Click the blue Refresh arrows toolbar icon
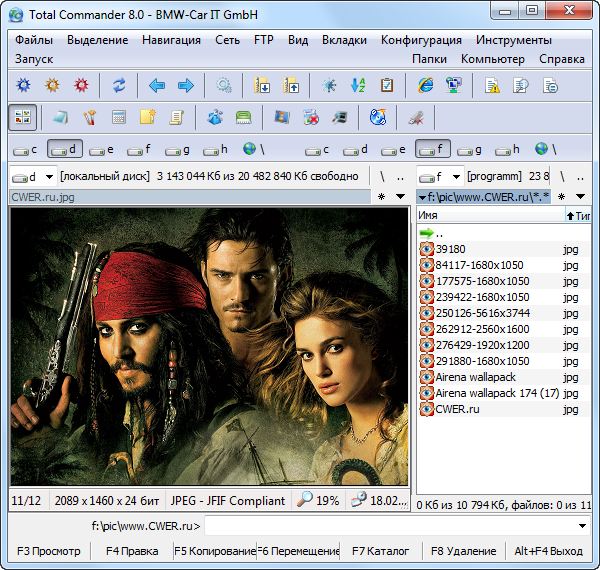600x570 pixels. [119, 86]
